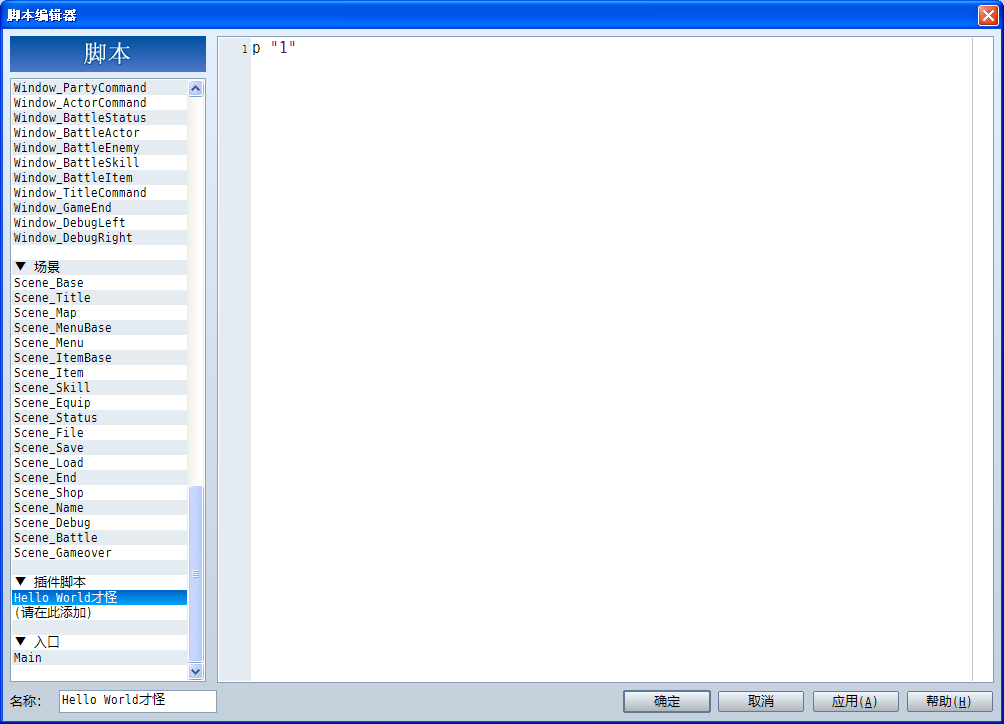Choose the Scene_Equip script

(x=99, y=403)
